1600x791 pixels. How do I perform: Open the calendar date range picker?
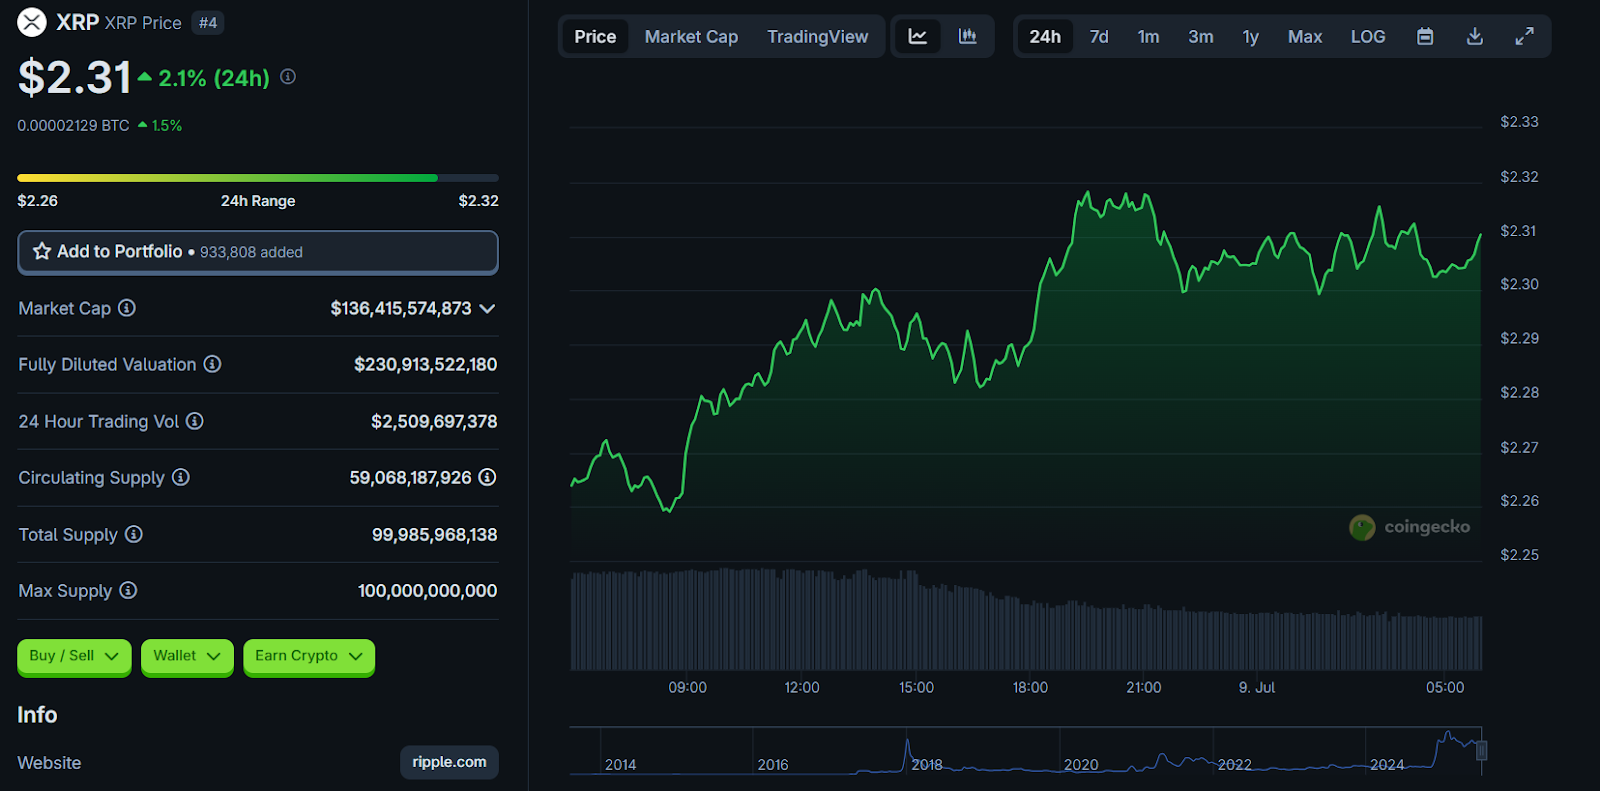tap(1425, 37)
